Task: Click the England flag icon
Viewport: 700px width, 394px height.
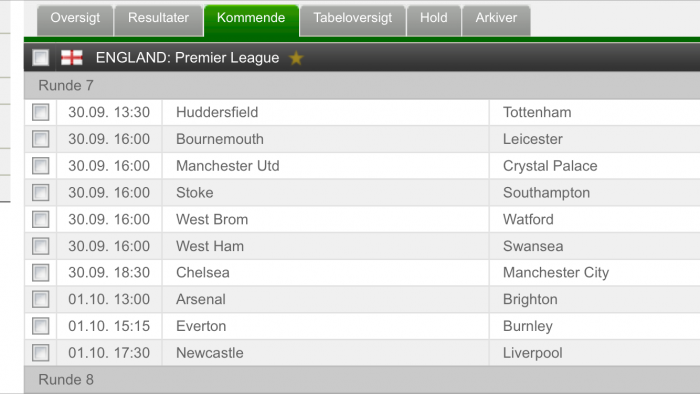Action: click(x=72, y=58)
